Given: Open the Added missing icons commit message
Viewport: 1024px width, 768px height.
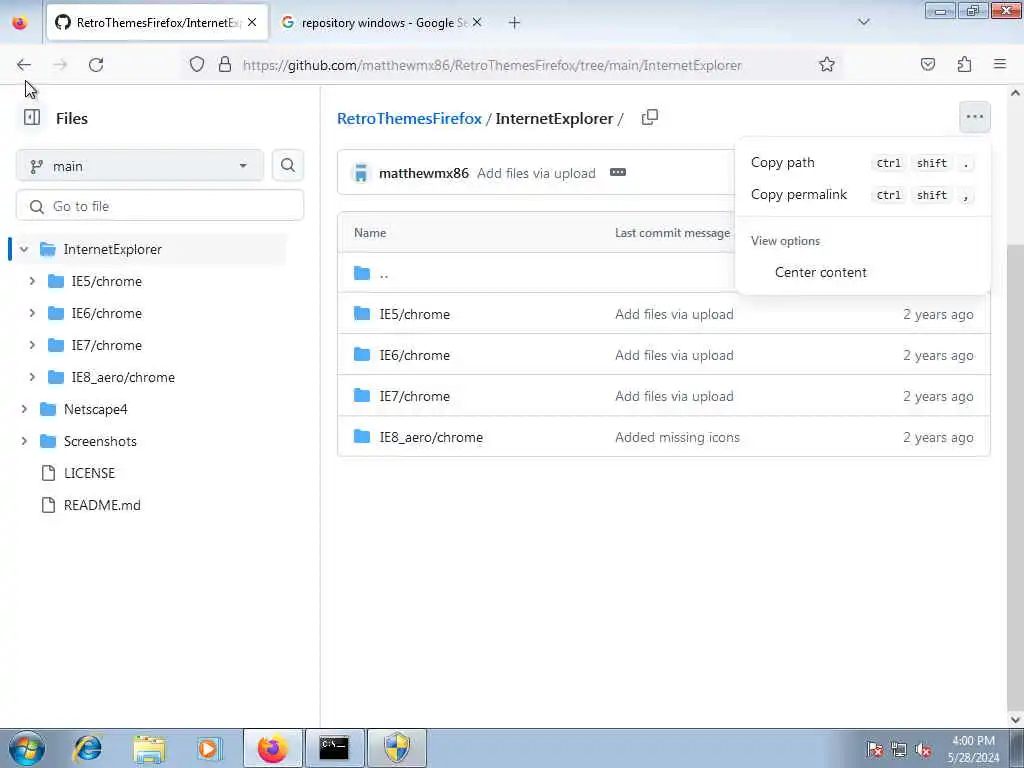Looking at the screenshot, I should click(x=677, y=438).
